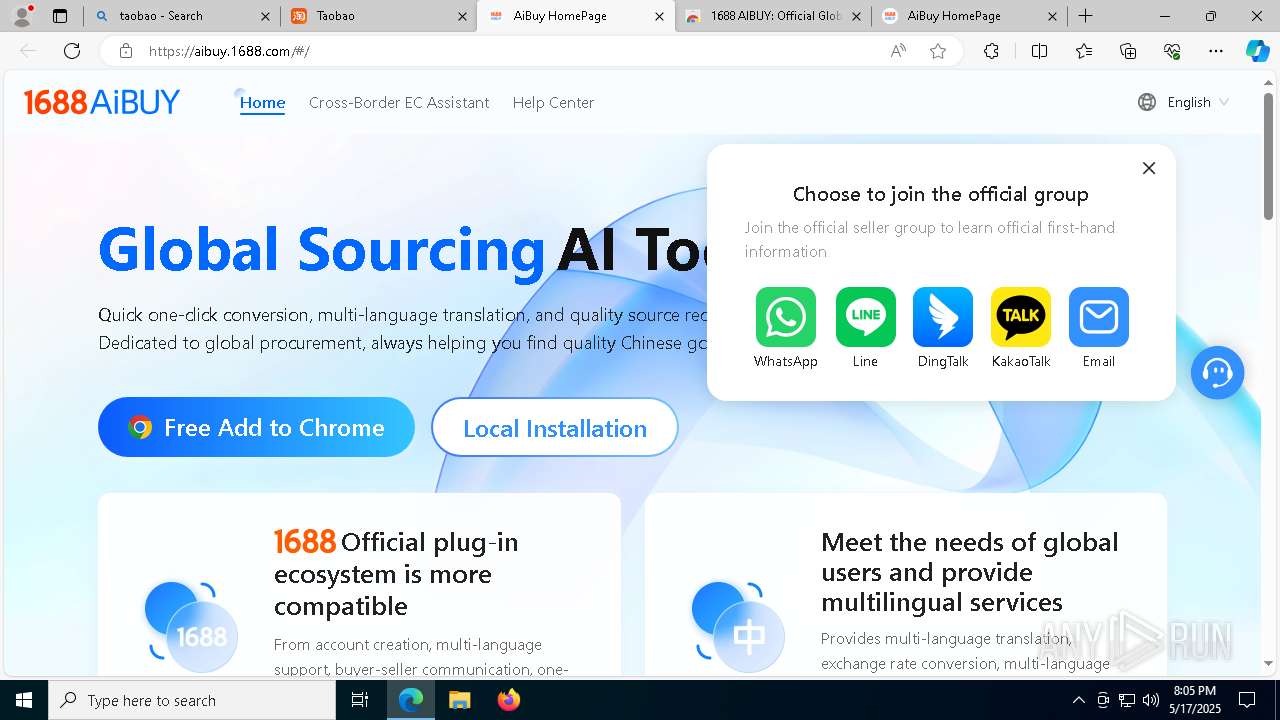Open the customer service chat bubble

(1218, 373)
